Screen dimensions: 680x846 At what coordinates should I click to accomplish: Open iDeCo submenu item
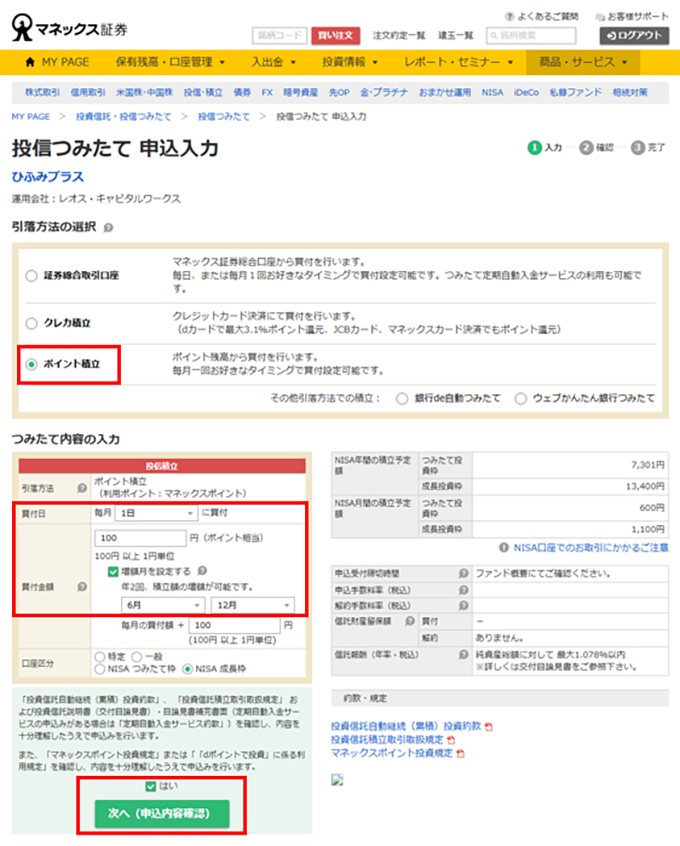tap(526, 92)
